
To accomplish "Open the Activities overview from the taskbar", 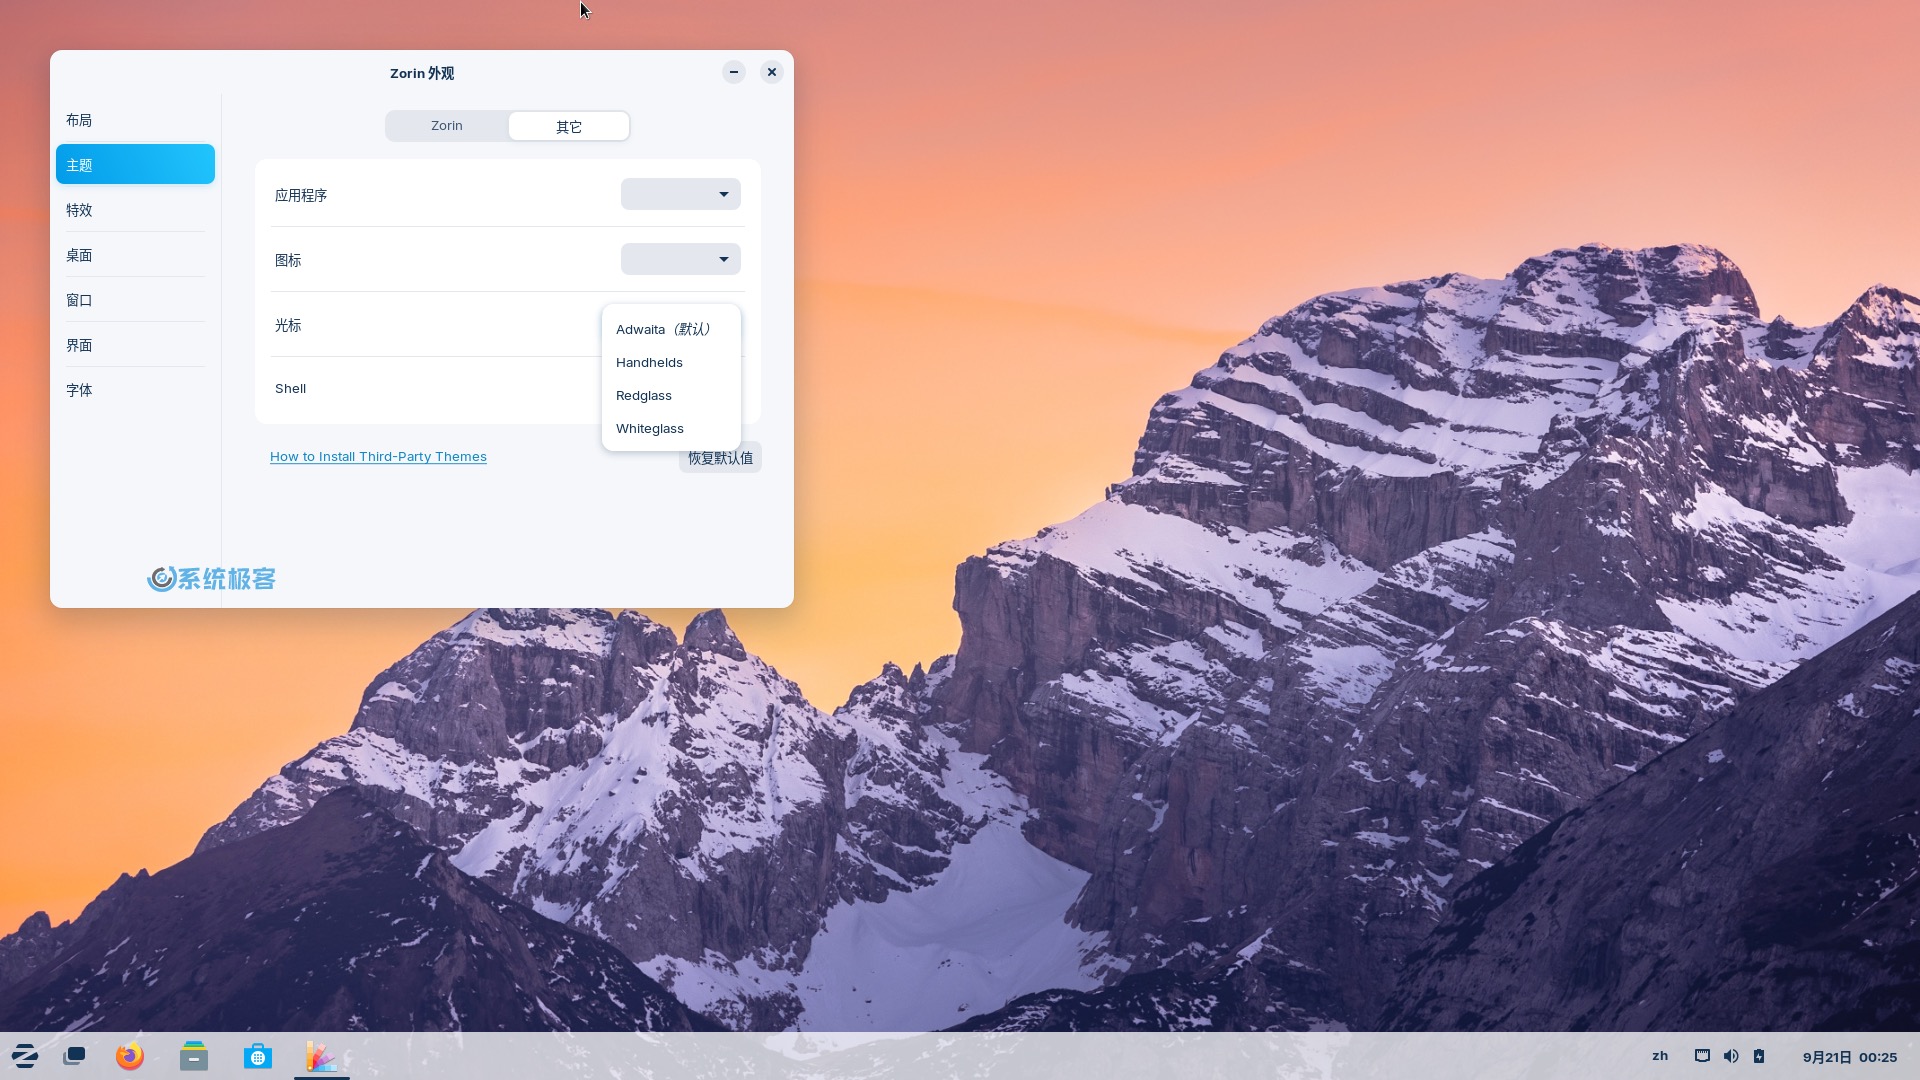I will pyautogui.click(x=74, y=1056).
